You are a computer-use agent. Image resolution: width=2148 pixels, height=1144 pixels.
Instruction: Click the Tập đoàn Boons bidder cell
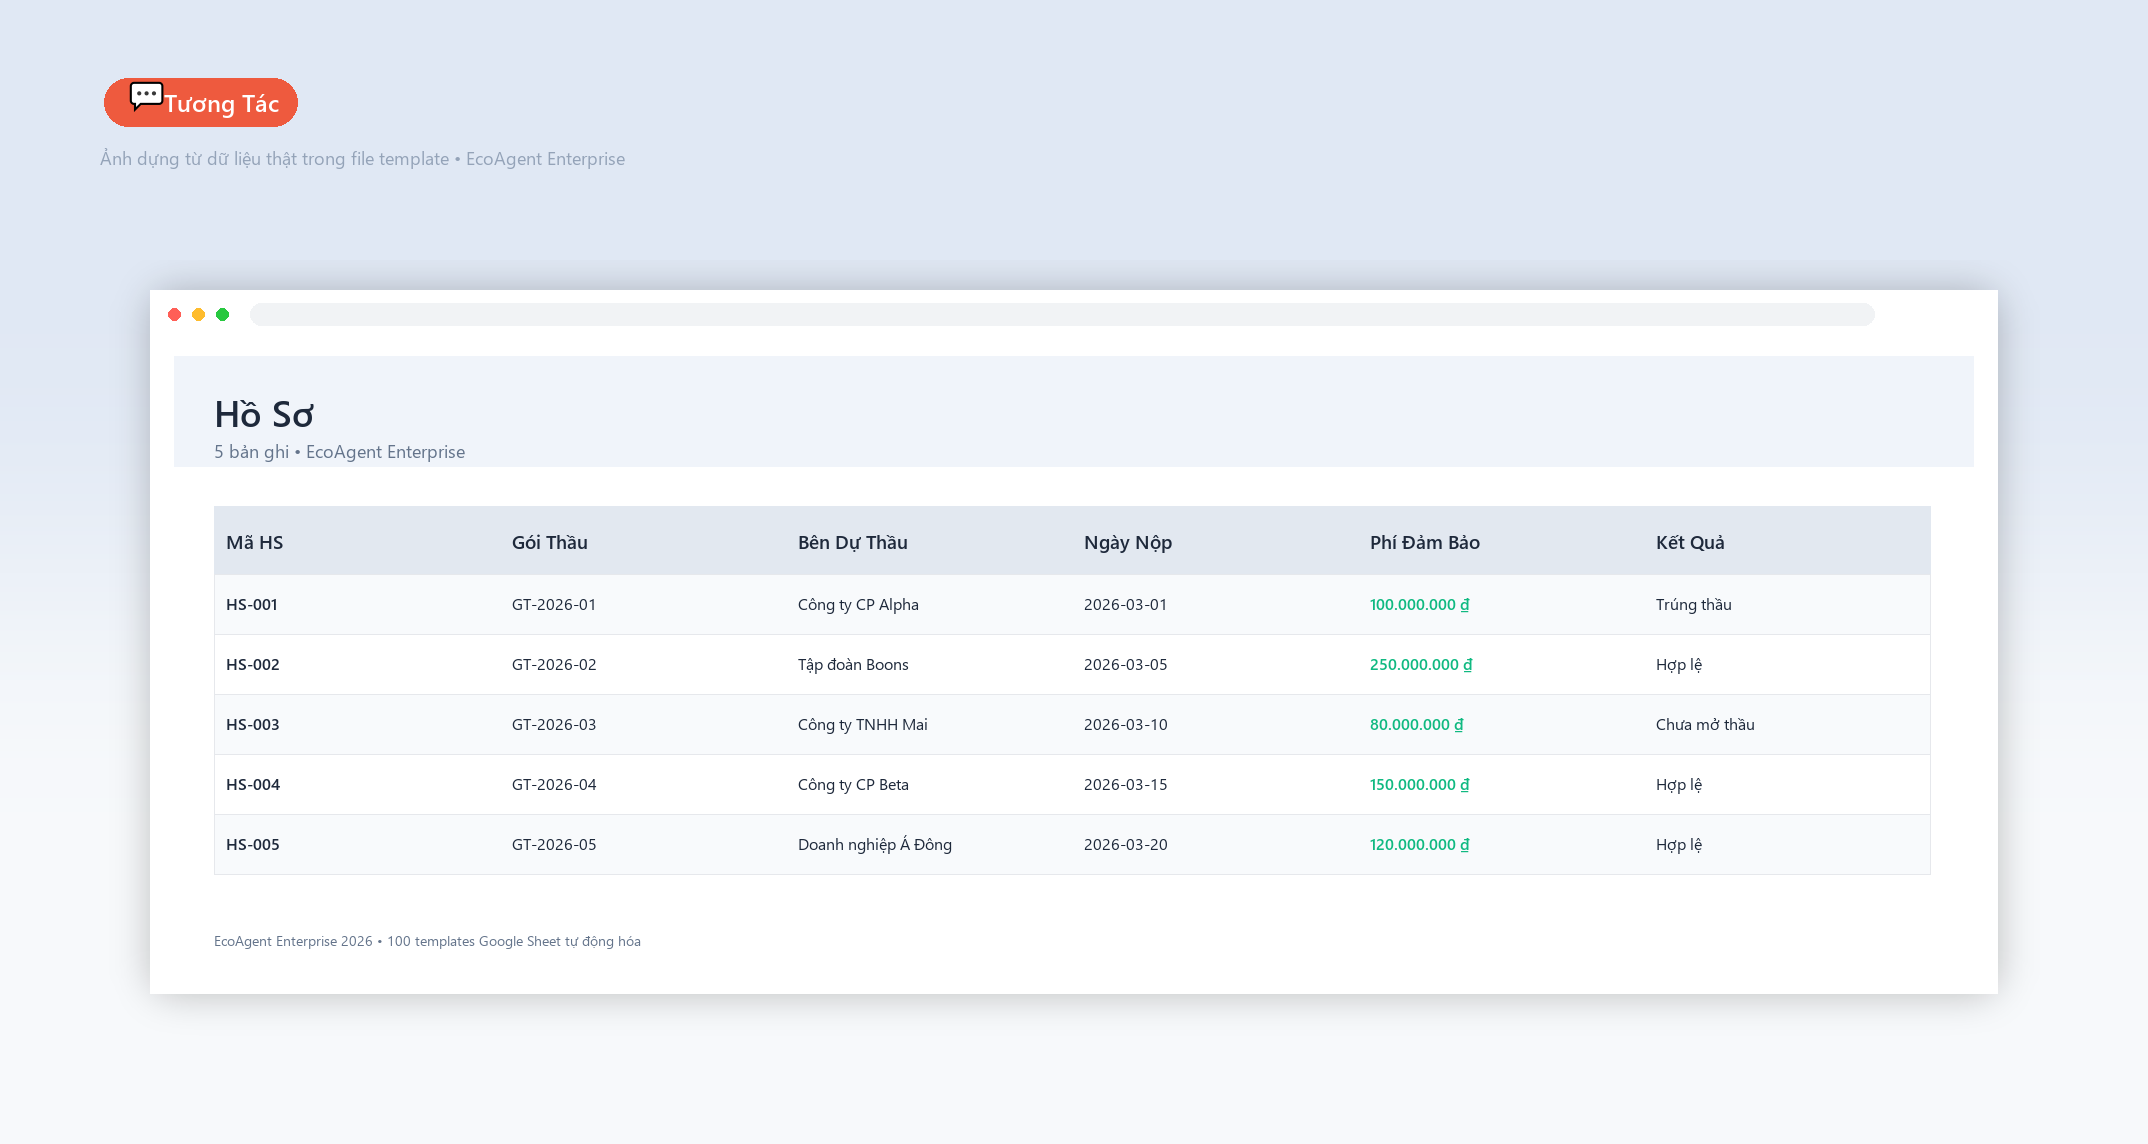click(x=853, y=664)
